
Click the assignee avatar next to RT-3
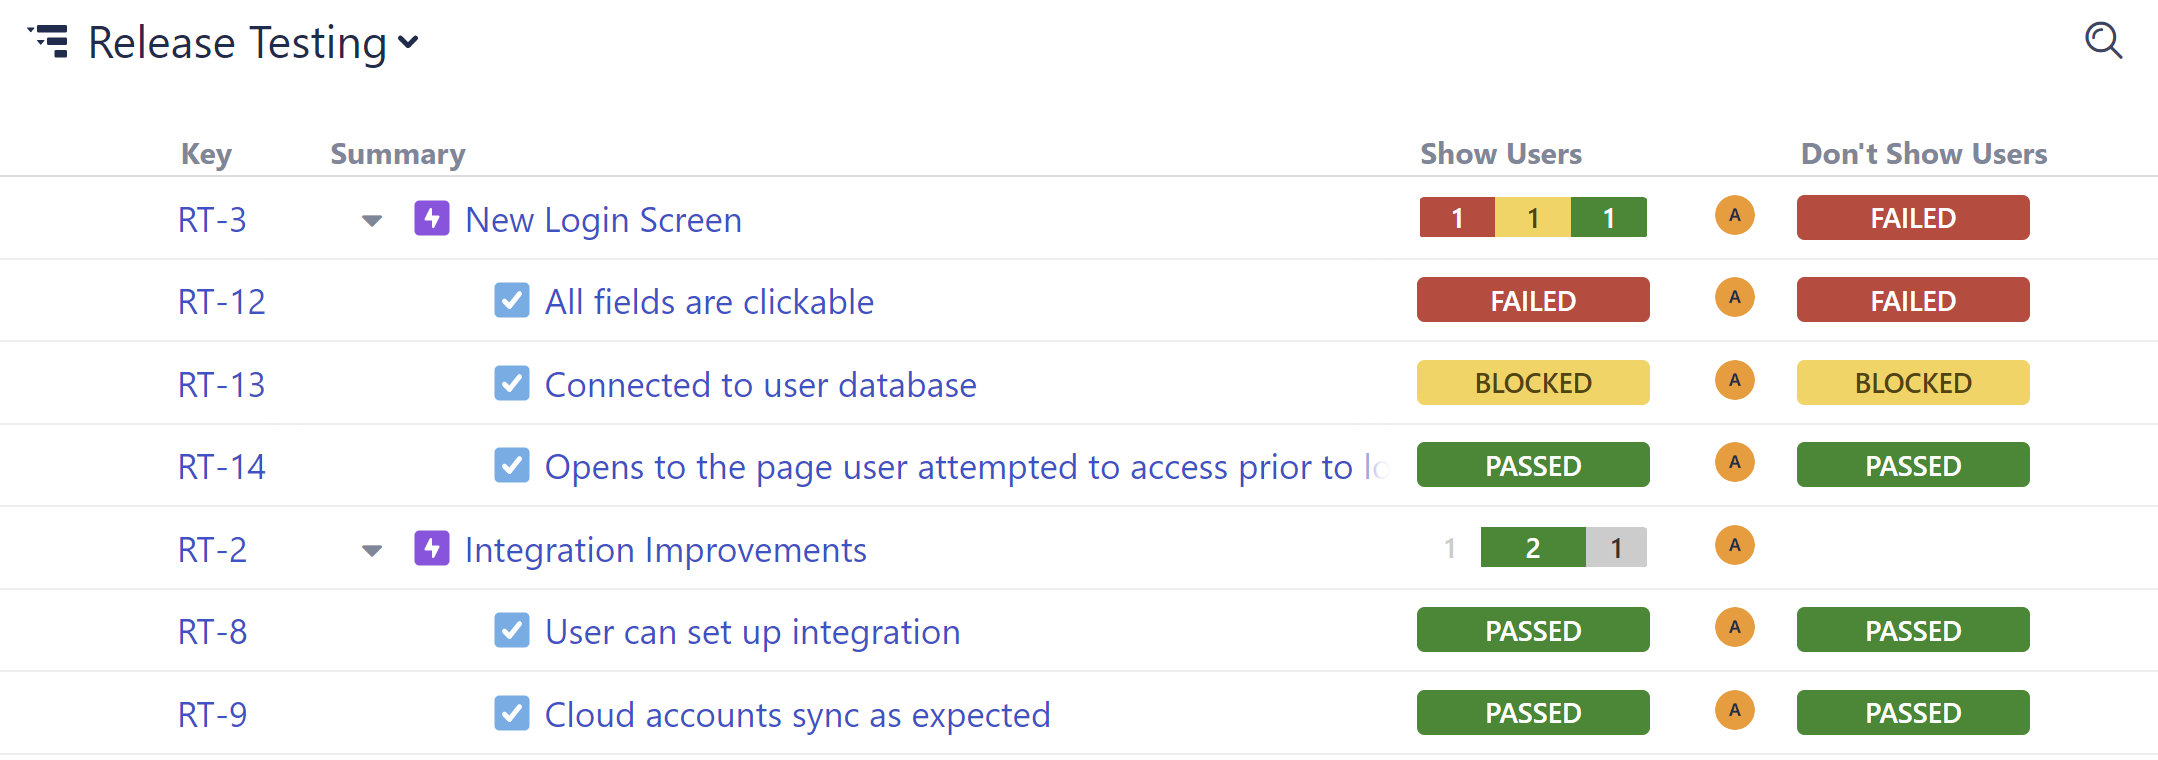tap(1735, 216)
